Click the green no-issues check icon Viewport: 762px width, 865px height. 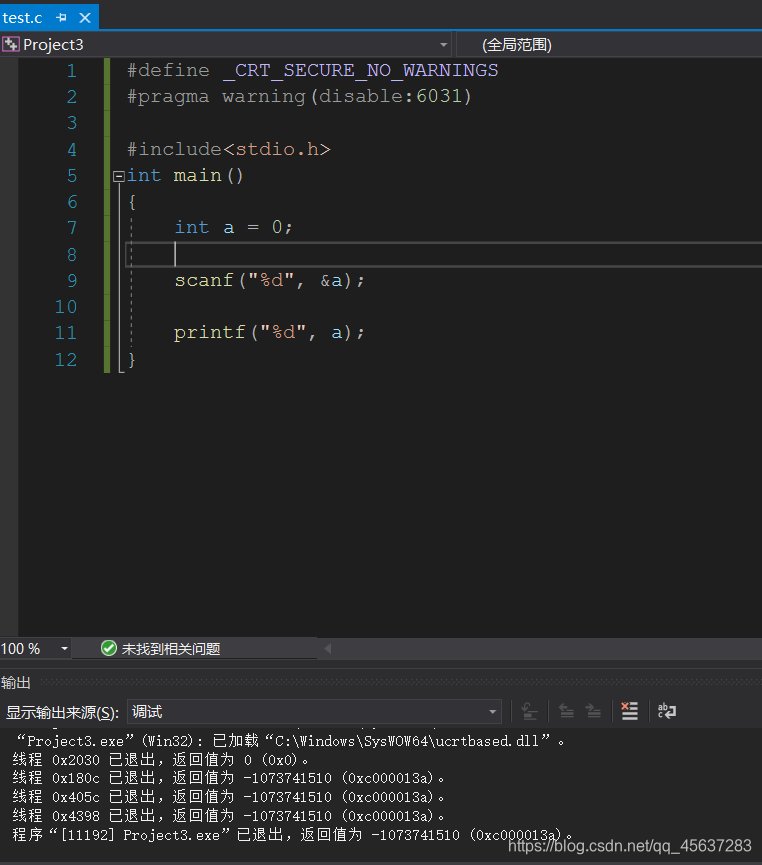pyautogui.click(x=109, y=648)
